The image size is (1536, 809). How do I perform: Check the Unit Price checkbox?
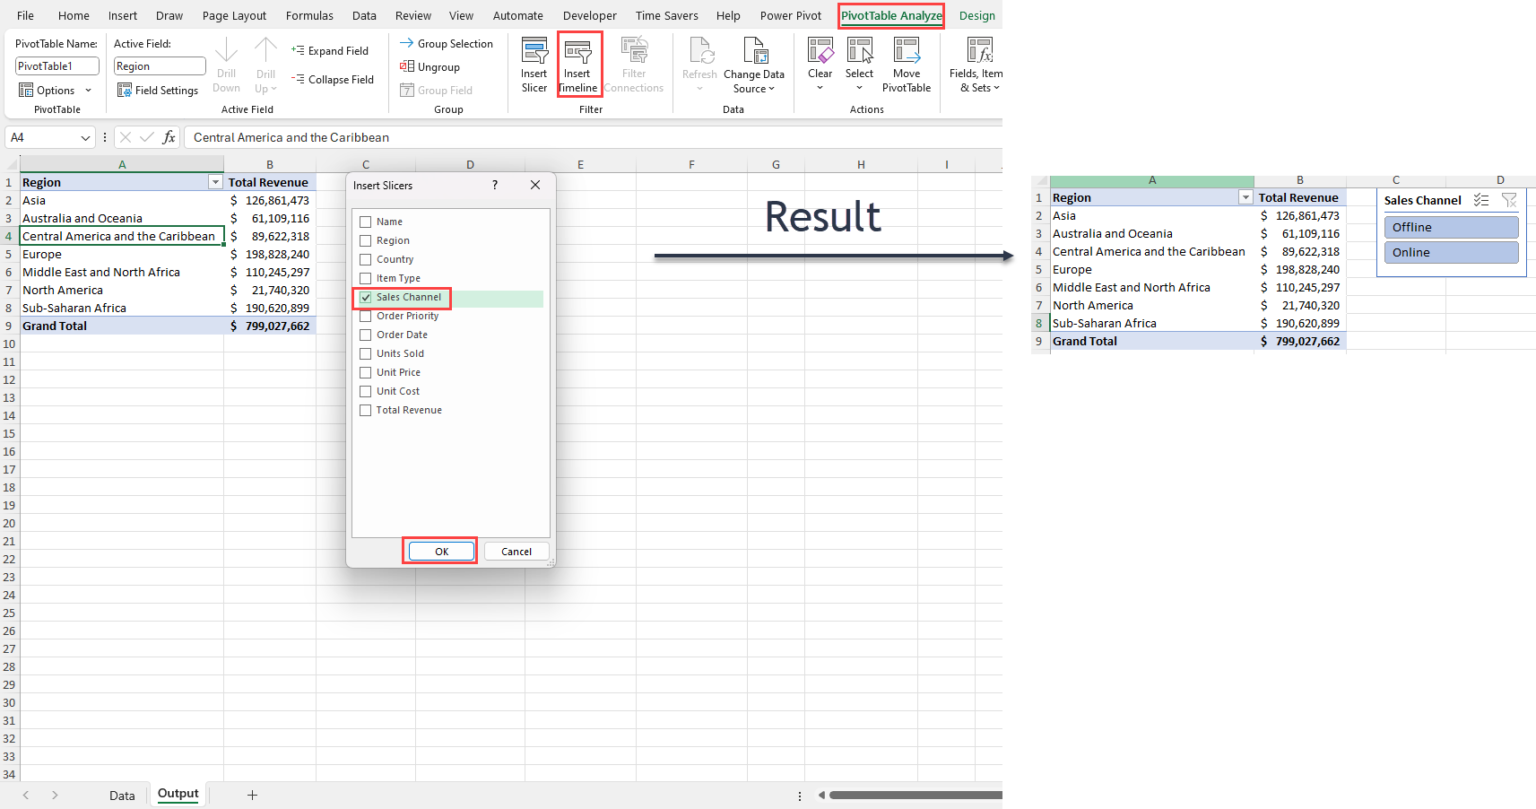coord(365,372)
